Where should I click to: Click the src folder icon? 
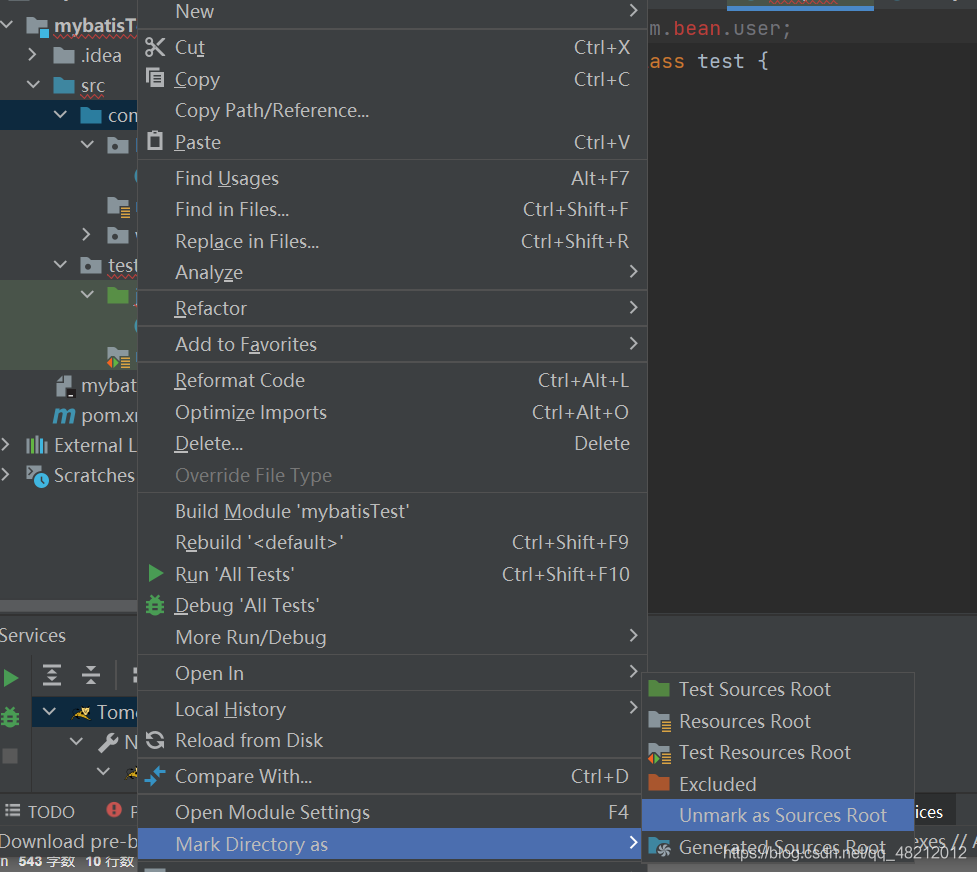click(64, 85)
